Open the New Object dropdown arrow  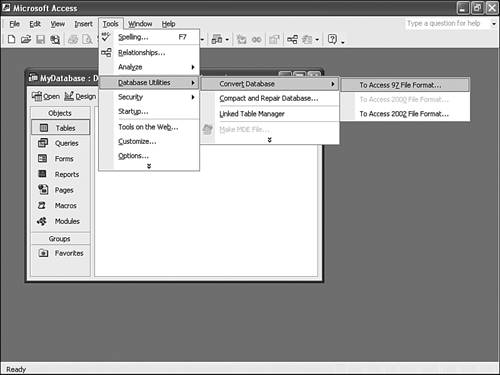point(317,40)
